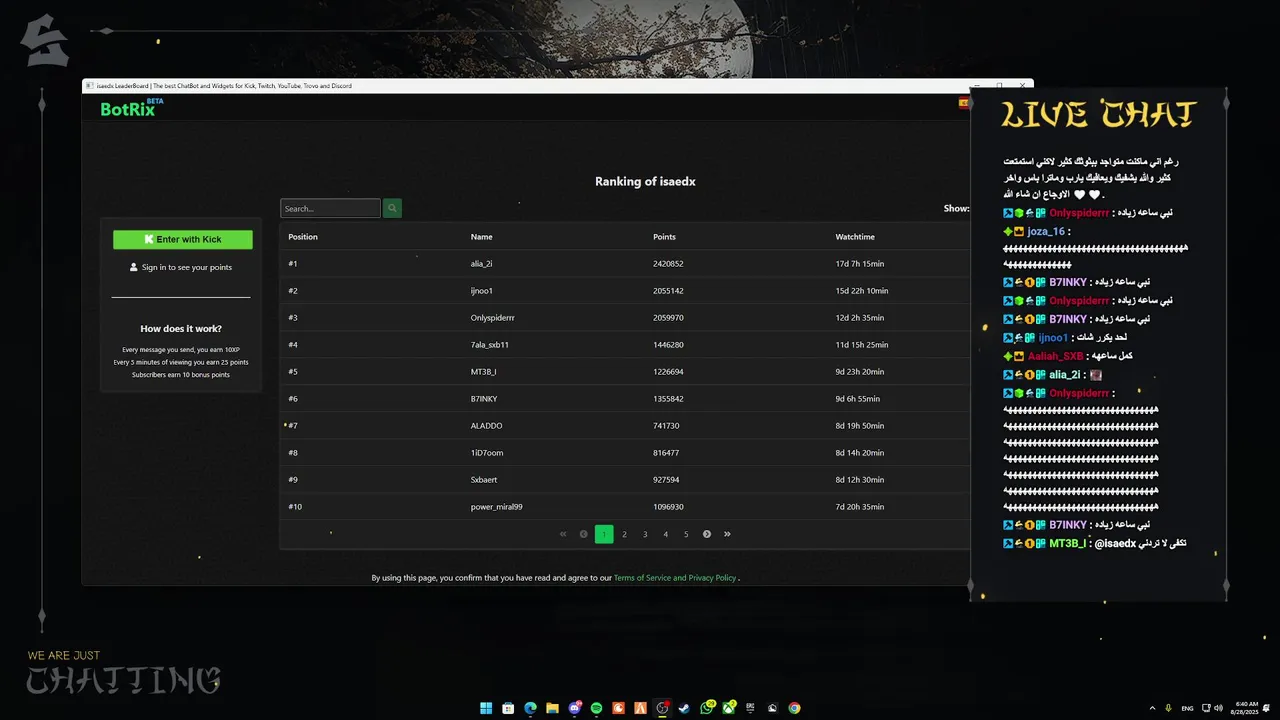Image resolution: width=1280 pixels, height=720 pixels.
Task: Click the name alia_2i in rankings table
Action: tap(481, 264)
